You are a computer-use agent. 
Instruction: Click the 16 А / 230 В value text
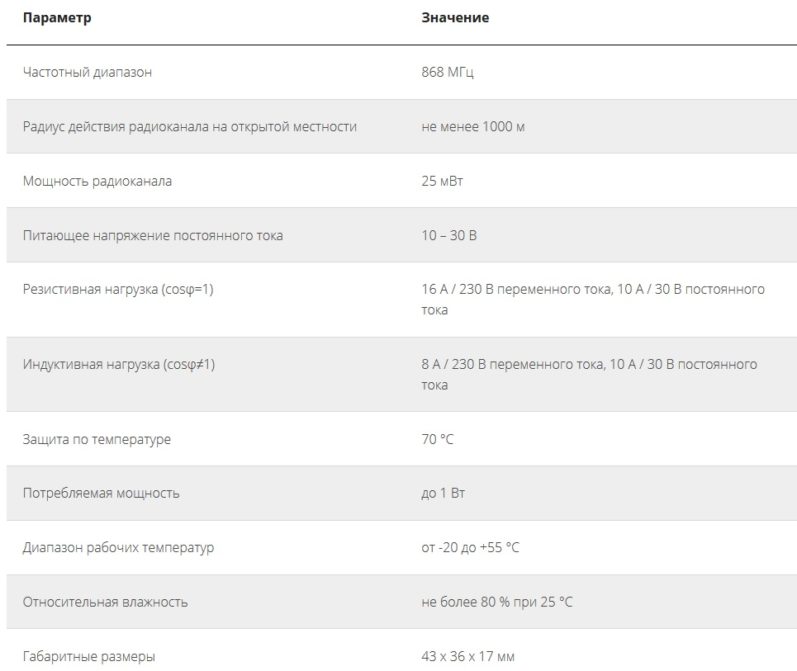pyautogui.click(x=593, y=299)
